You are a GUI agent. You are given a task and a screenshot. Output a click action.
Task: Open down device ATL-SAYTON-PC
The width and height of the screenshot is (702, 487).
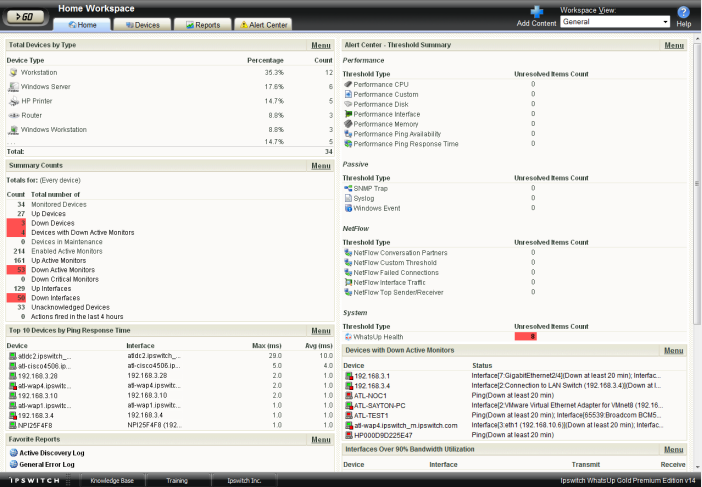[380, 406]
